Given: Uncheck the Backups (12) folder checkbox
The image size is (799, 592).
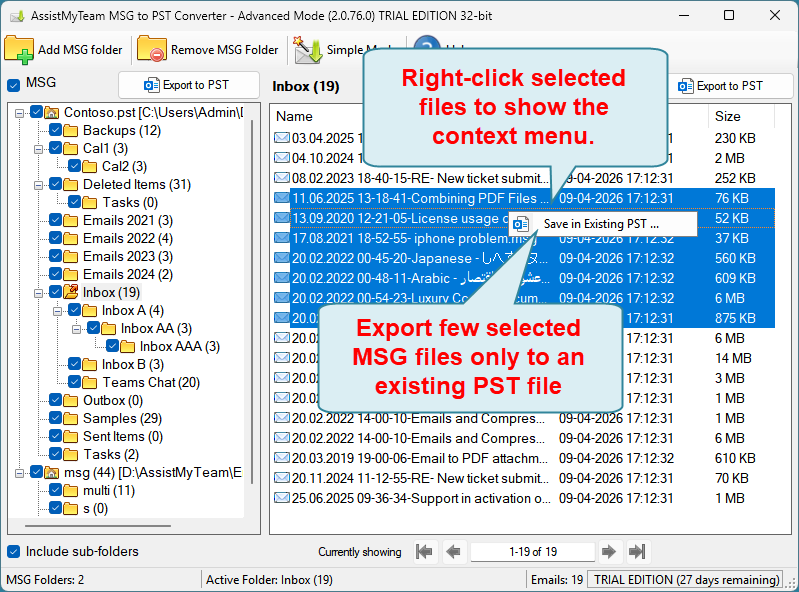Looking at the screenshot, I should (56, 130).
